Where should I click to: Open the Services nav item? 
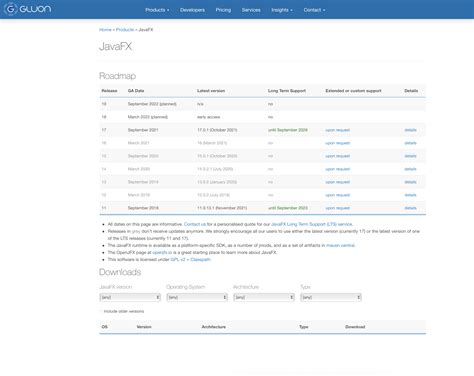point(251,10)
